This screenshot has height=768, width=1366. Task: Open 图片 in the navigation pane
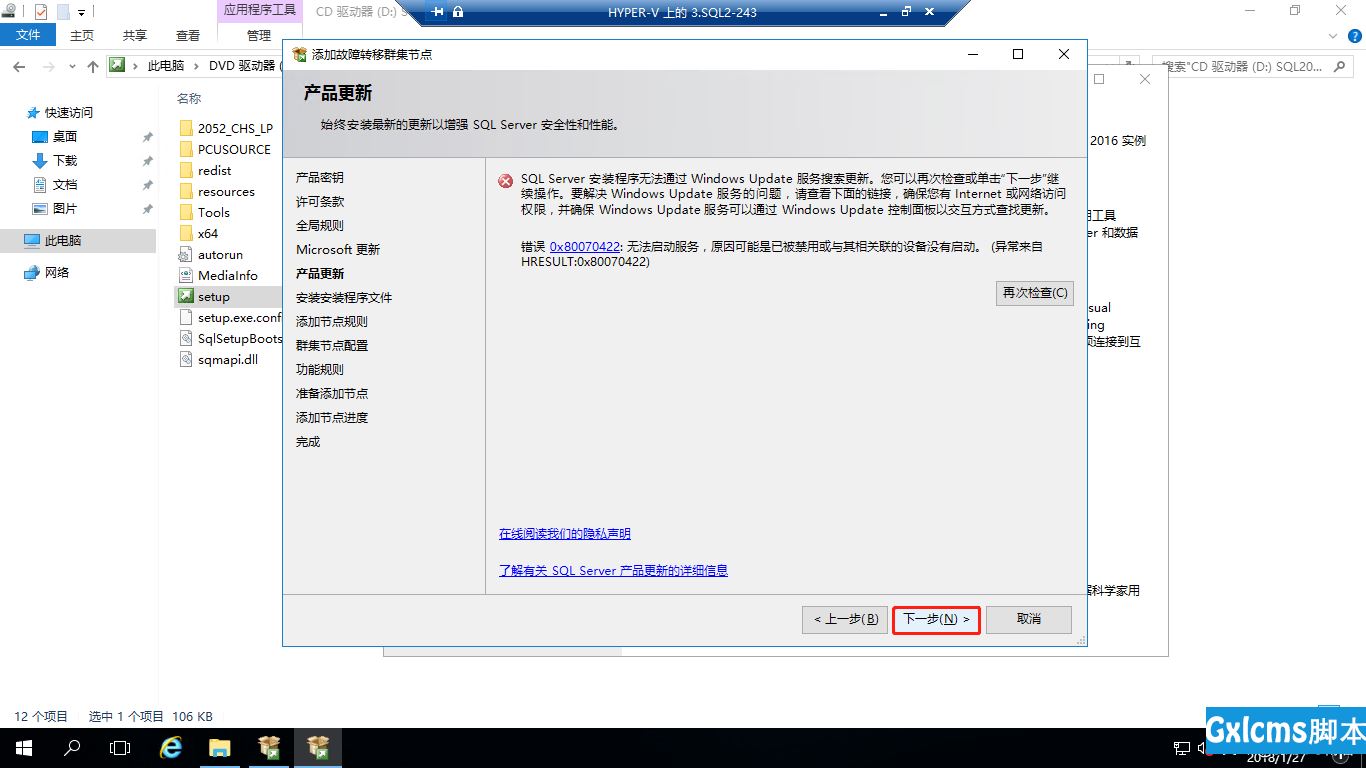[65, 209]
